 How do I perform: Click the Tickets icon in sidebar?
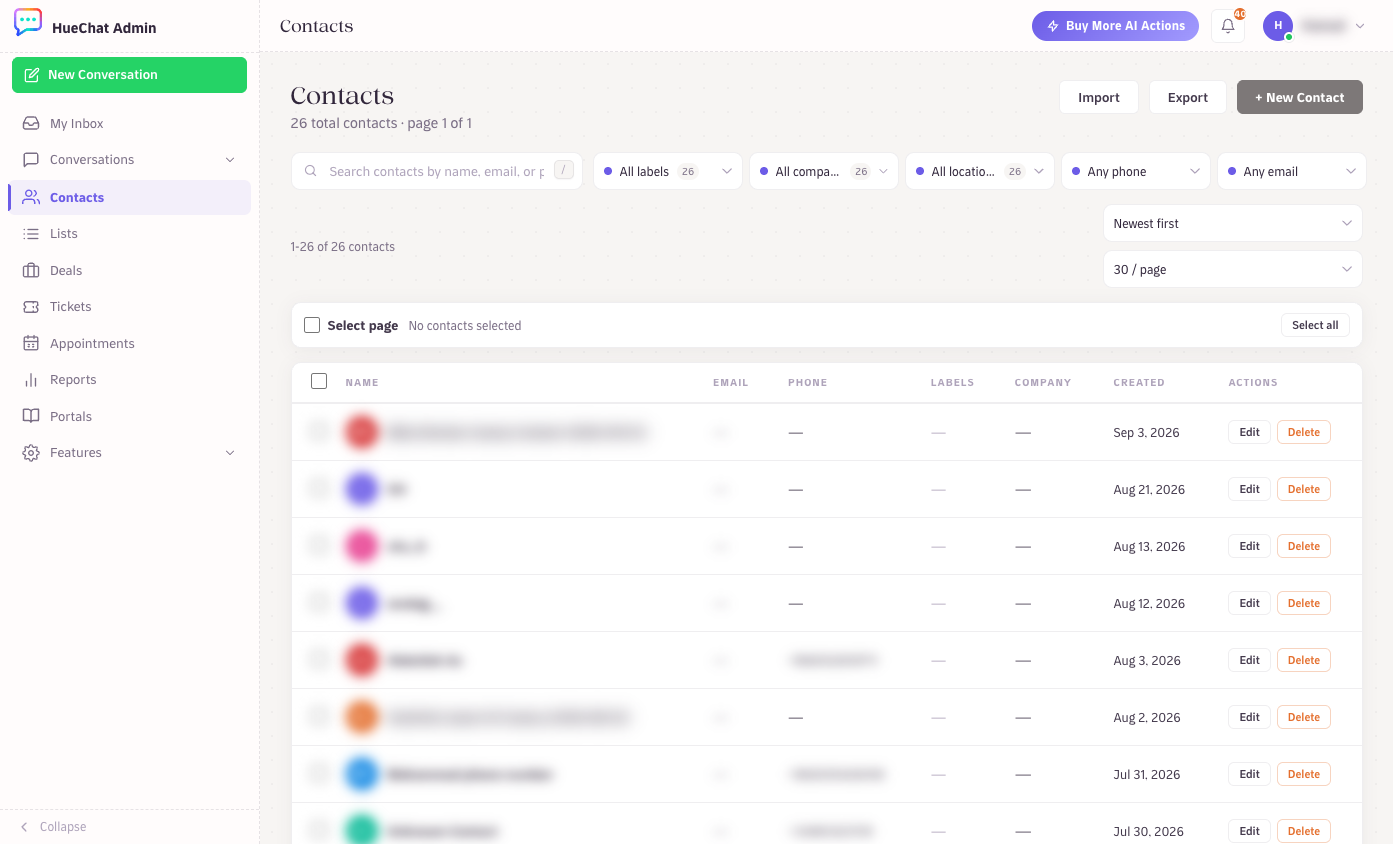click(31, 307)
